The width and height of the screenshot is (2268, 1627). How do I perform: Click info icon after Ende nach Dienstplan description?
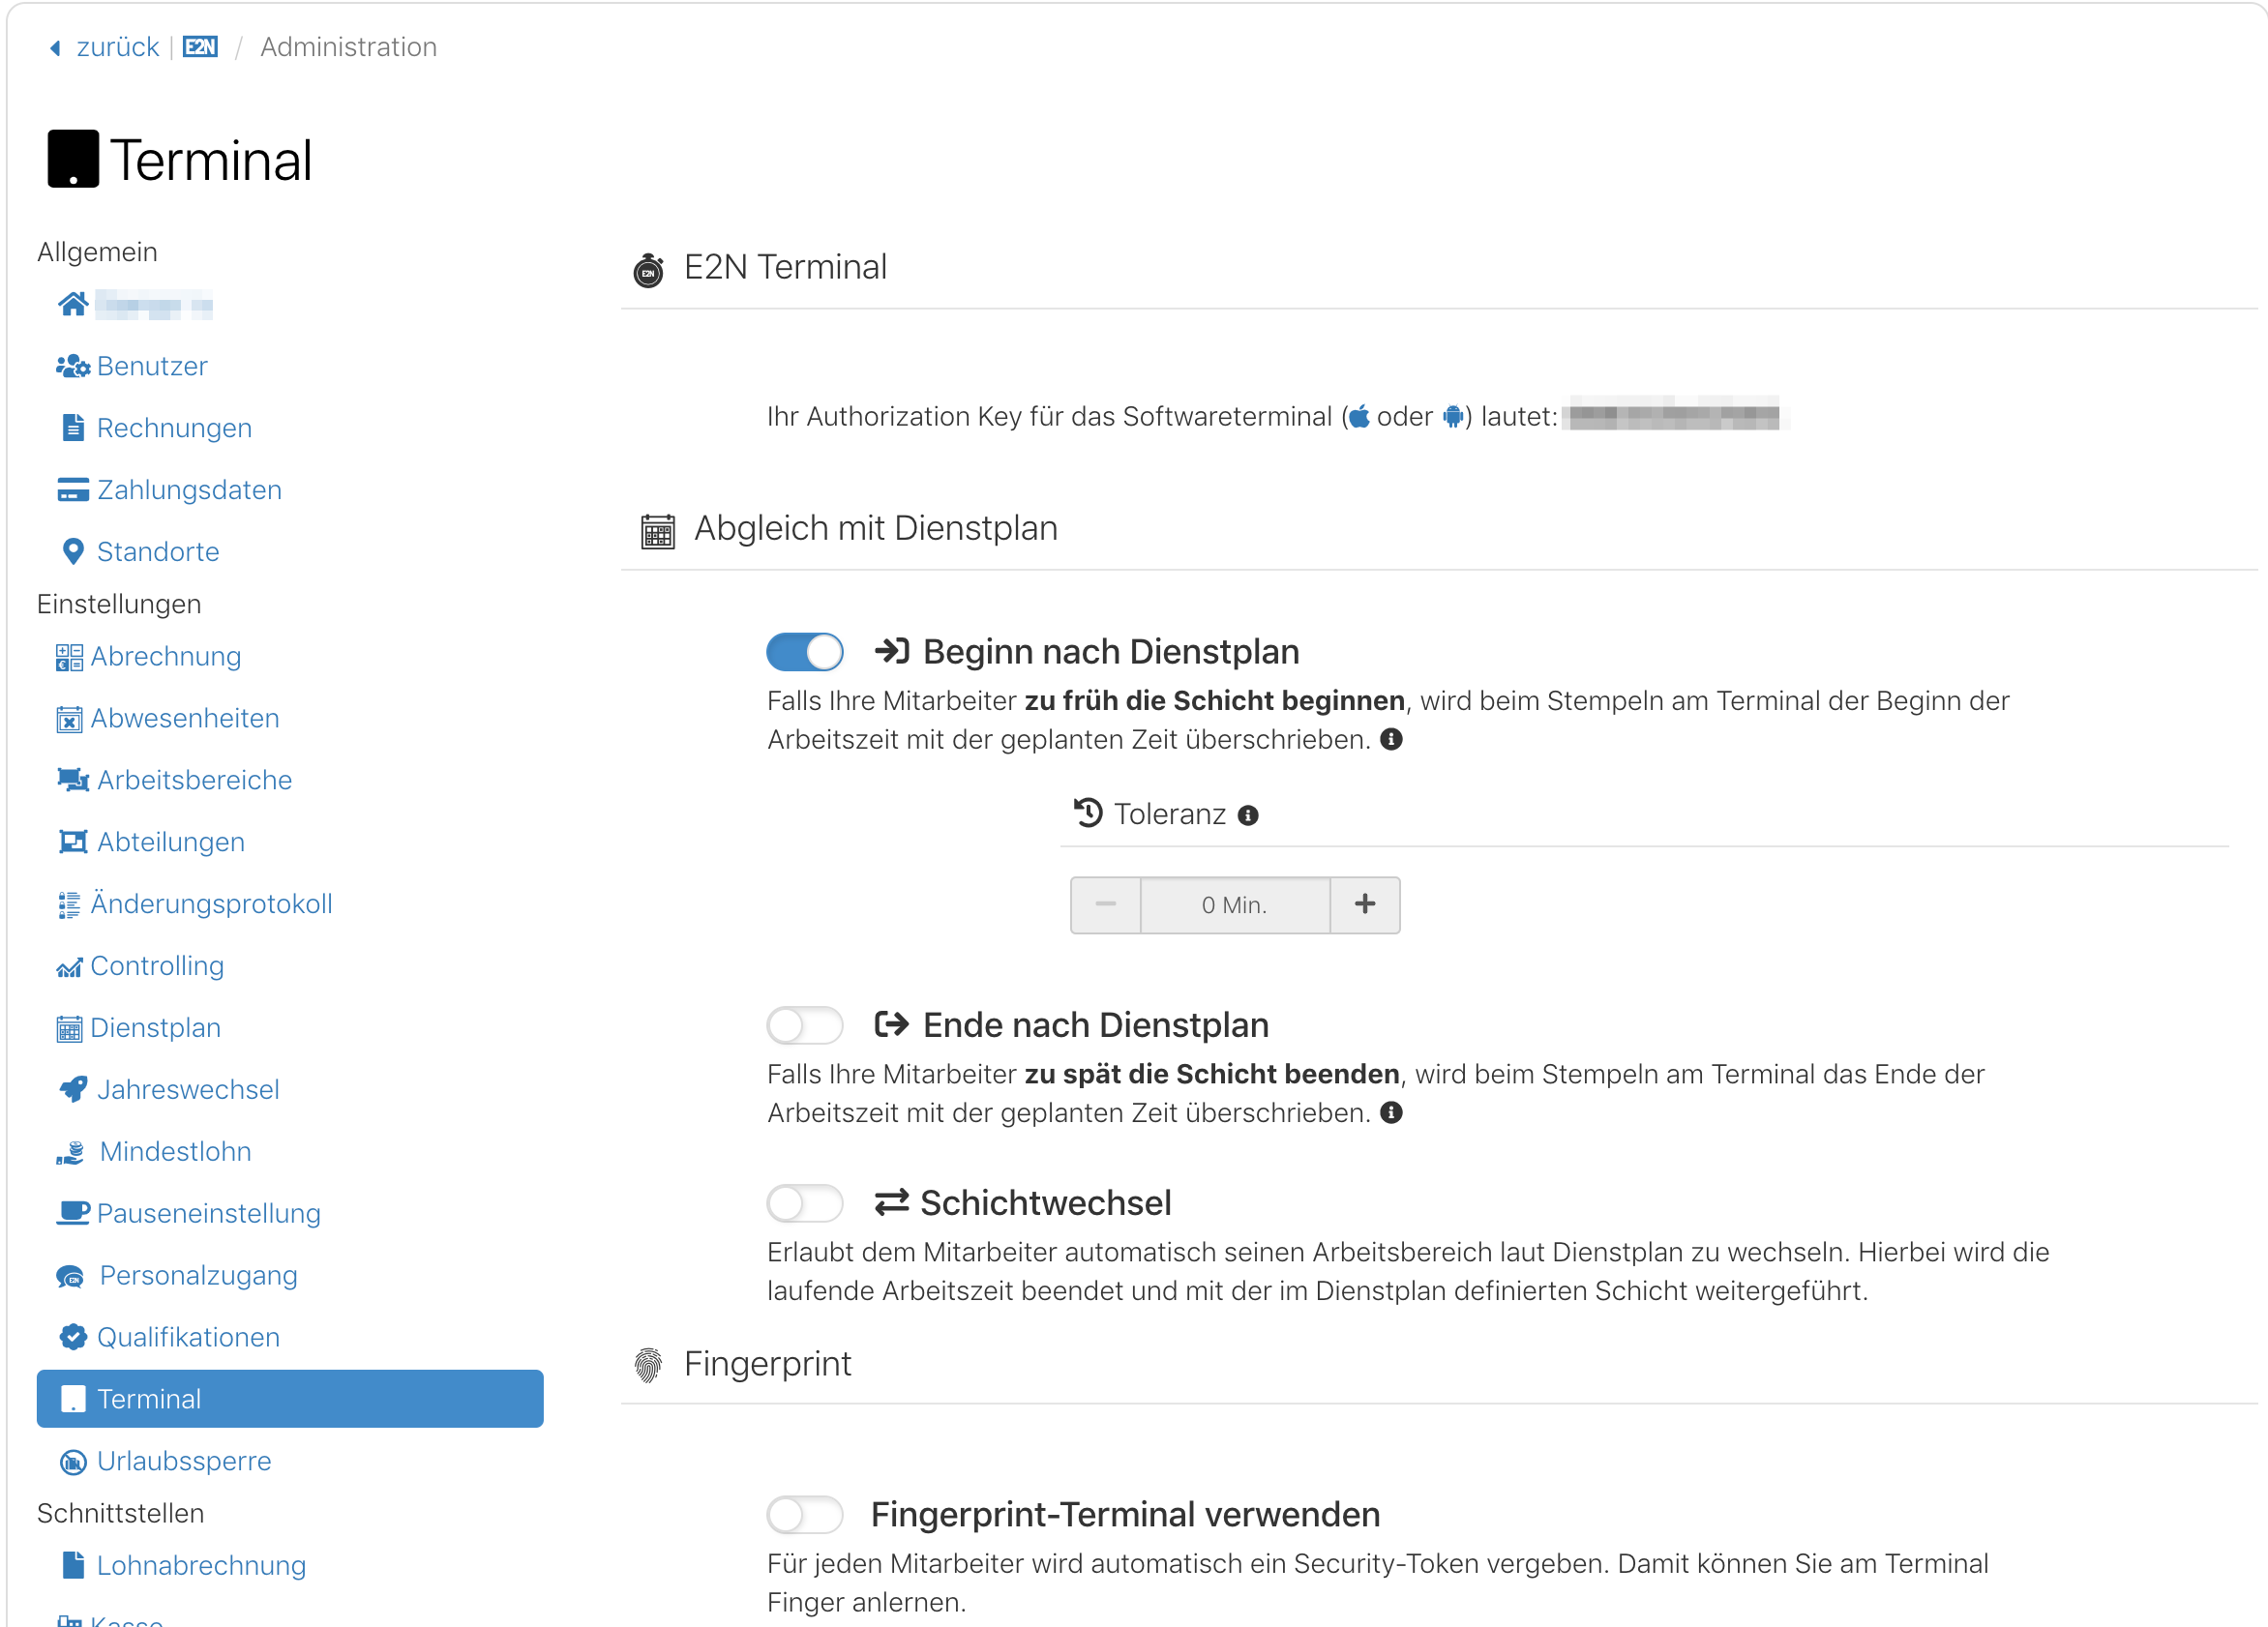click(1391, 1113)
